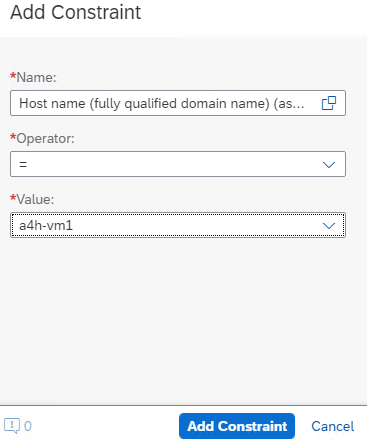Click the Add Constraint dialog title
367x442 pixels.
[76, 13]
